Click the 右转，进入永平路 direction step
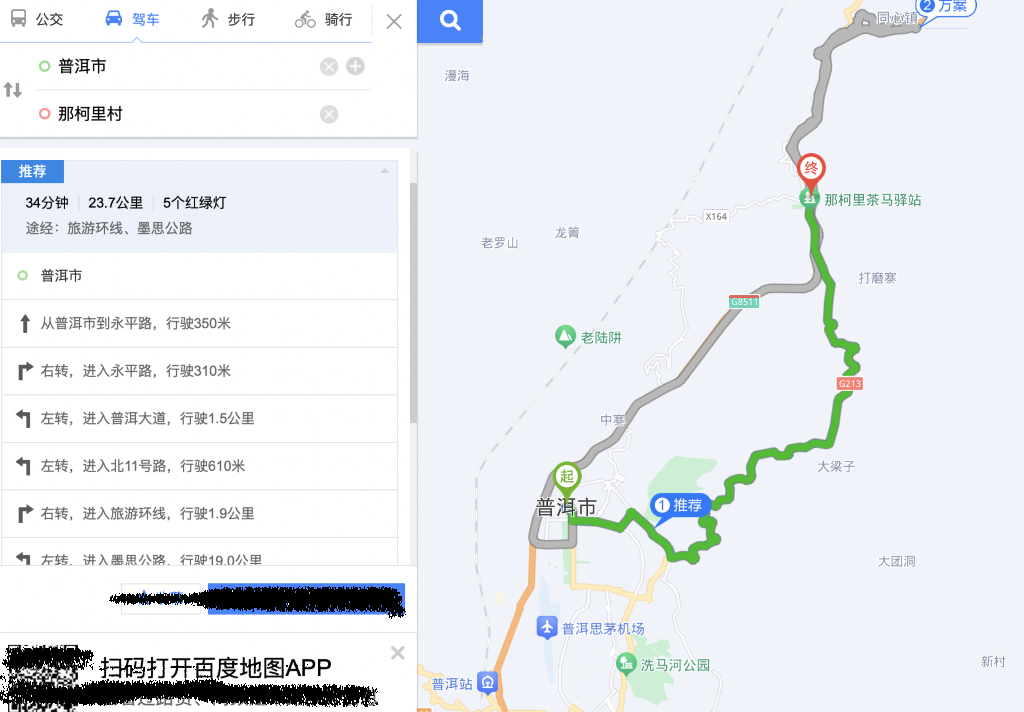 (199, 371)
